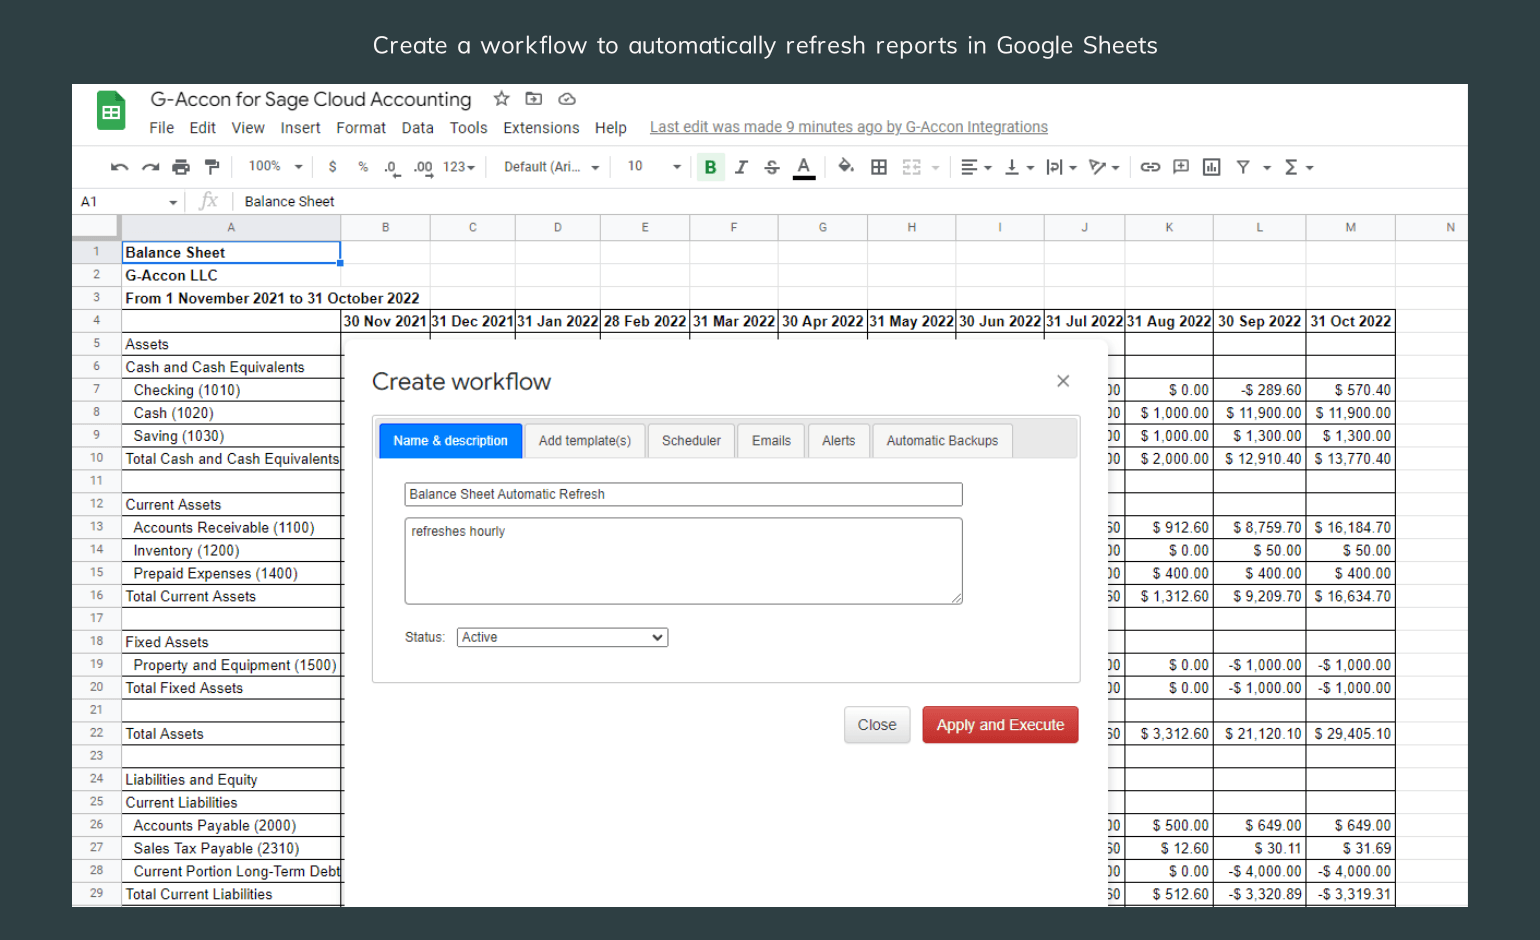Increase decimal places
This screenshot has width=1540, height=940.
tap(423, 167)
